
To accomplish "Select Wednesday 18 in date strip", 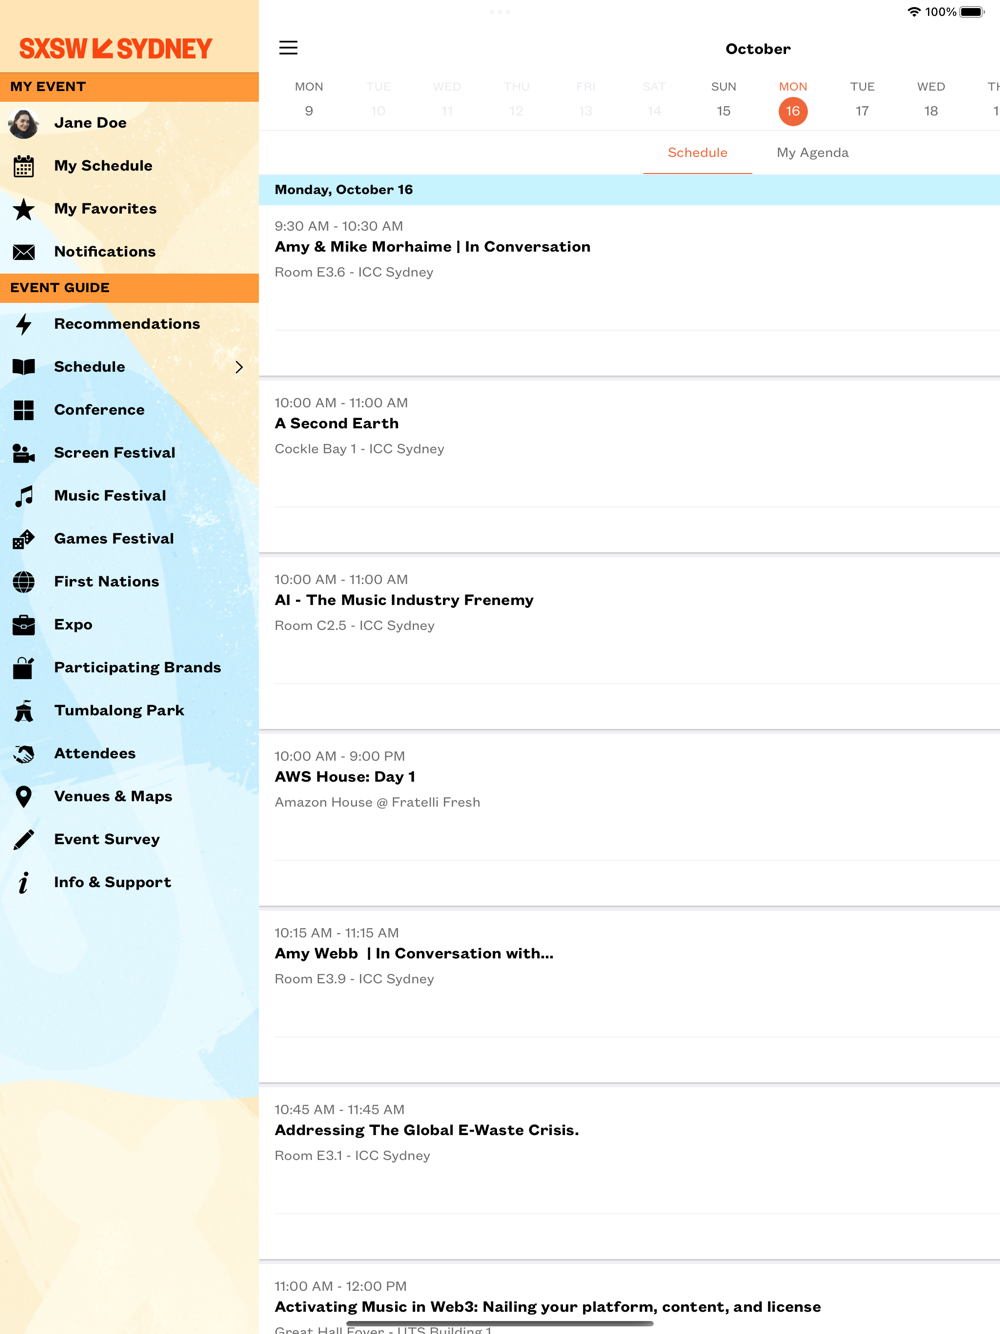I will [x=931, y=99].
